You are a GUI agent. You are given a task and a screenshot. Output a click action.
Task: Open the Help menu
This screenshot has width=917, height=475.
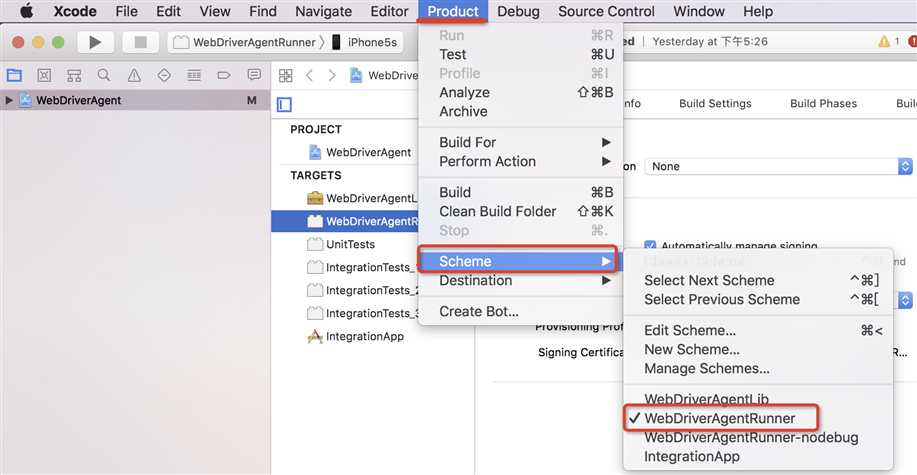(x=758, y=11)
